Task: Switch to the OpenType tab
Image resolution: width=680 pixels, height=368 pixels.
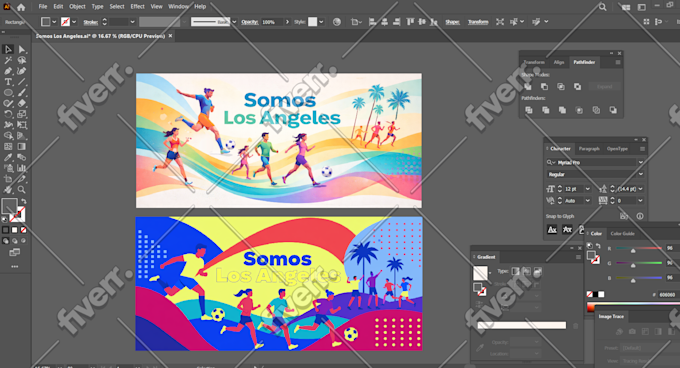Action: [x=617, y=149]
